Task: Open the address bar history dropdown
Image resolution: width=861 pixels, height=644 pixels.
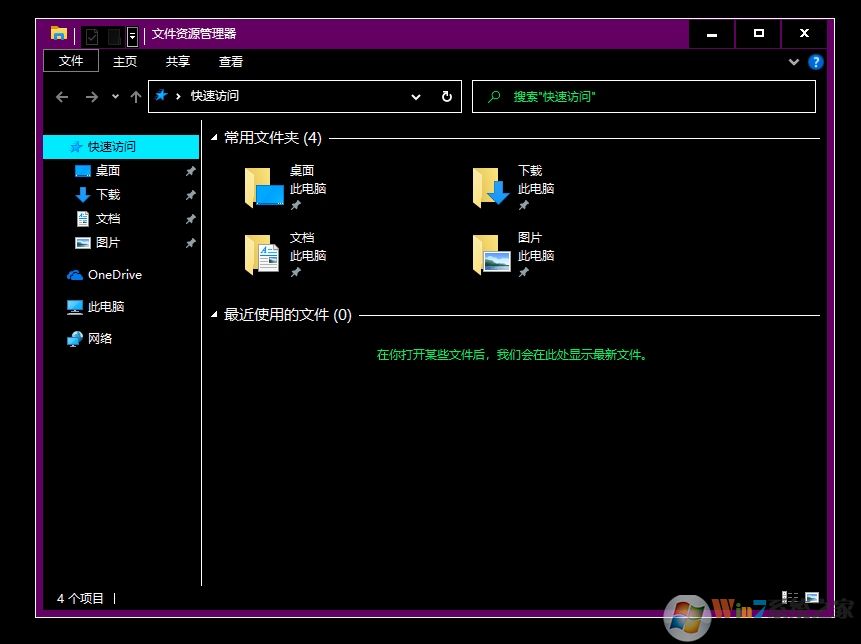Action: click(416, 97)
